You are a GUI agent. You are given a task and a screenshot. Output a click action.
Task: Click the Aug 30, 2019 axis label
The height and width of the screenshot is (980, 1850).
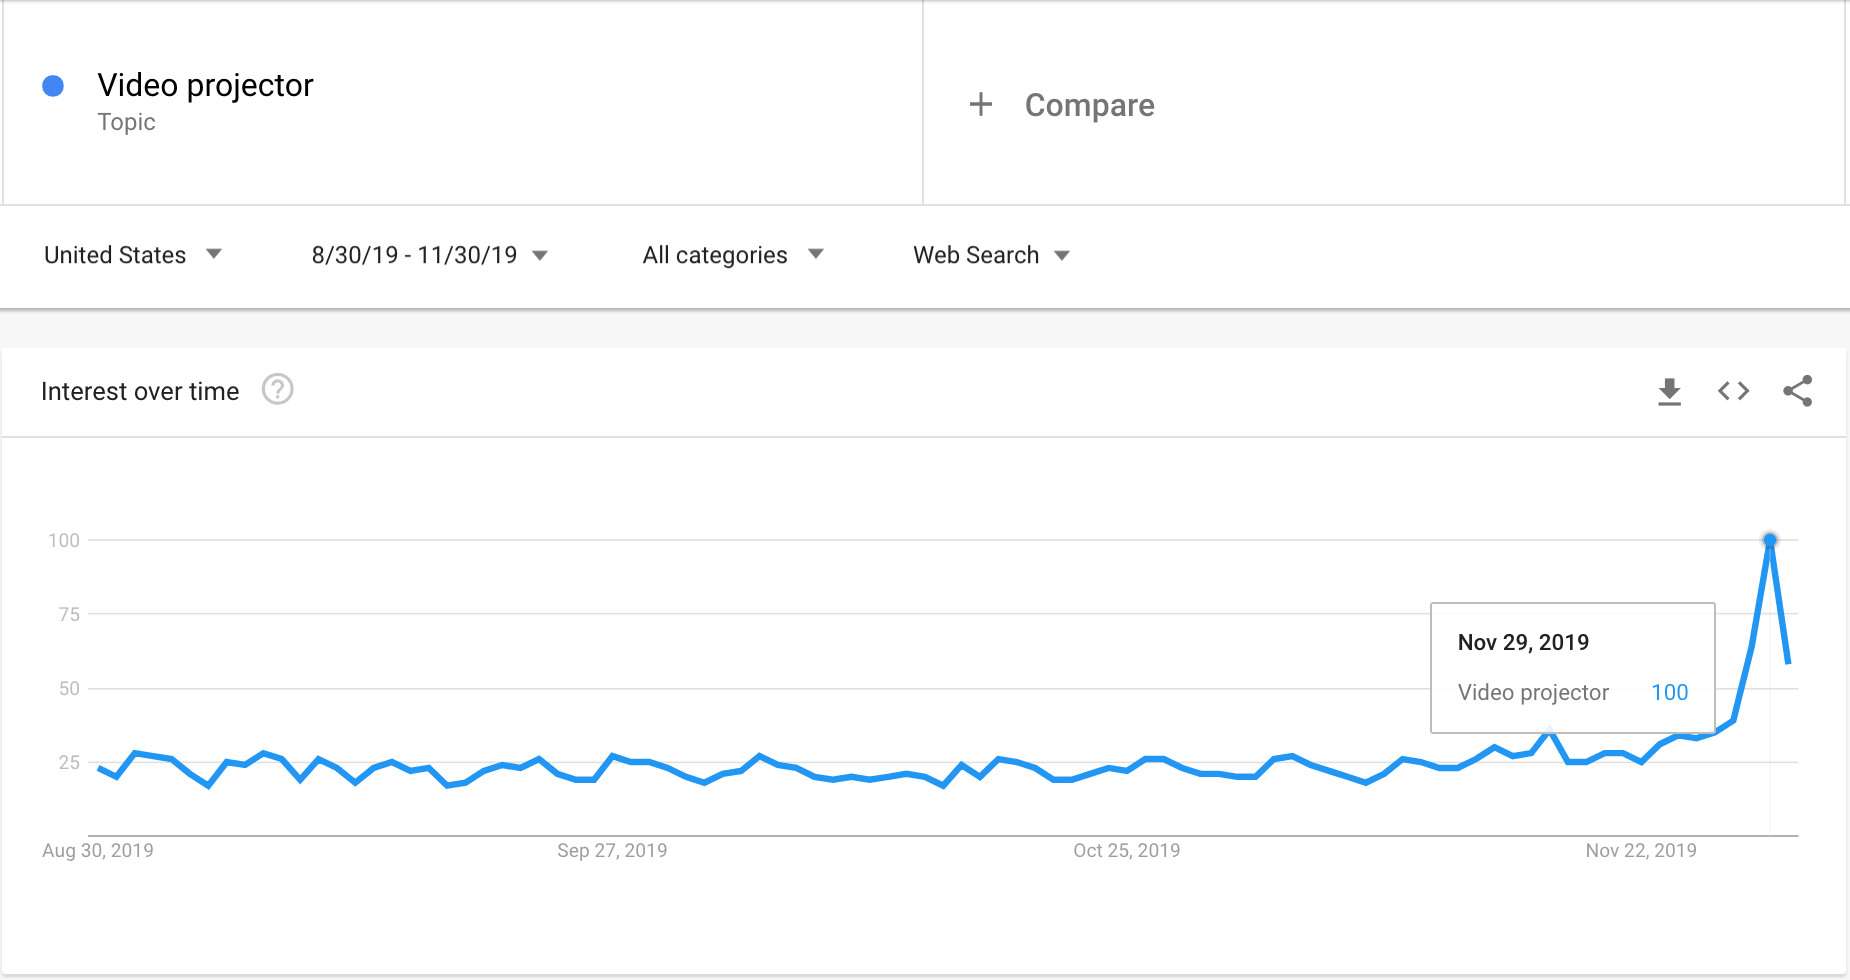coord(98,850)
